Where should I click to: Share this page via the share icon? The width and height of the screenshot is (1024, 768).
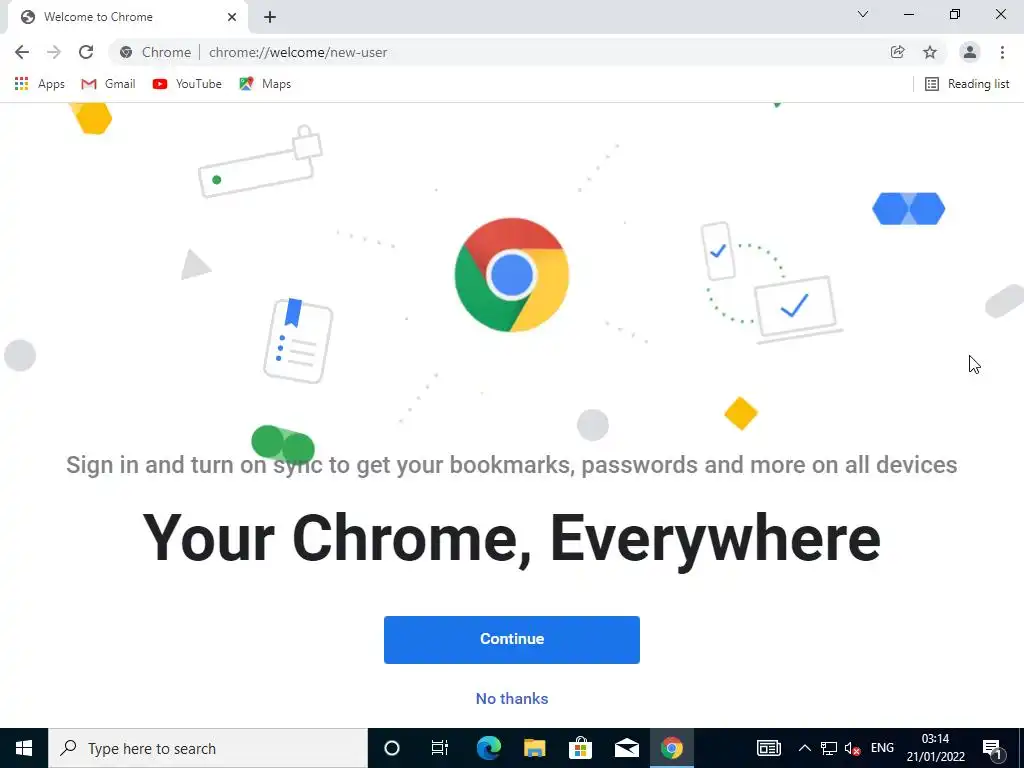pyautogui.click(x=897, y=52)
